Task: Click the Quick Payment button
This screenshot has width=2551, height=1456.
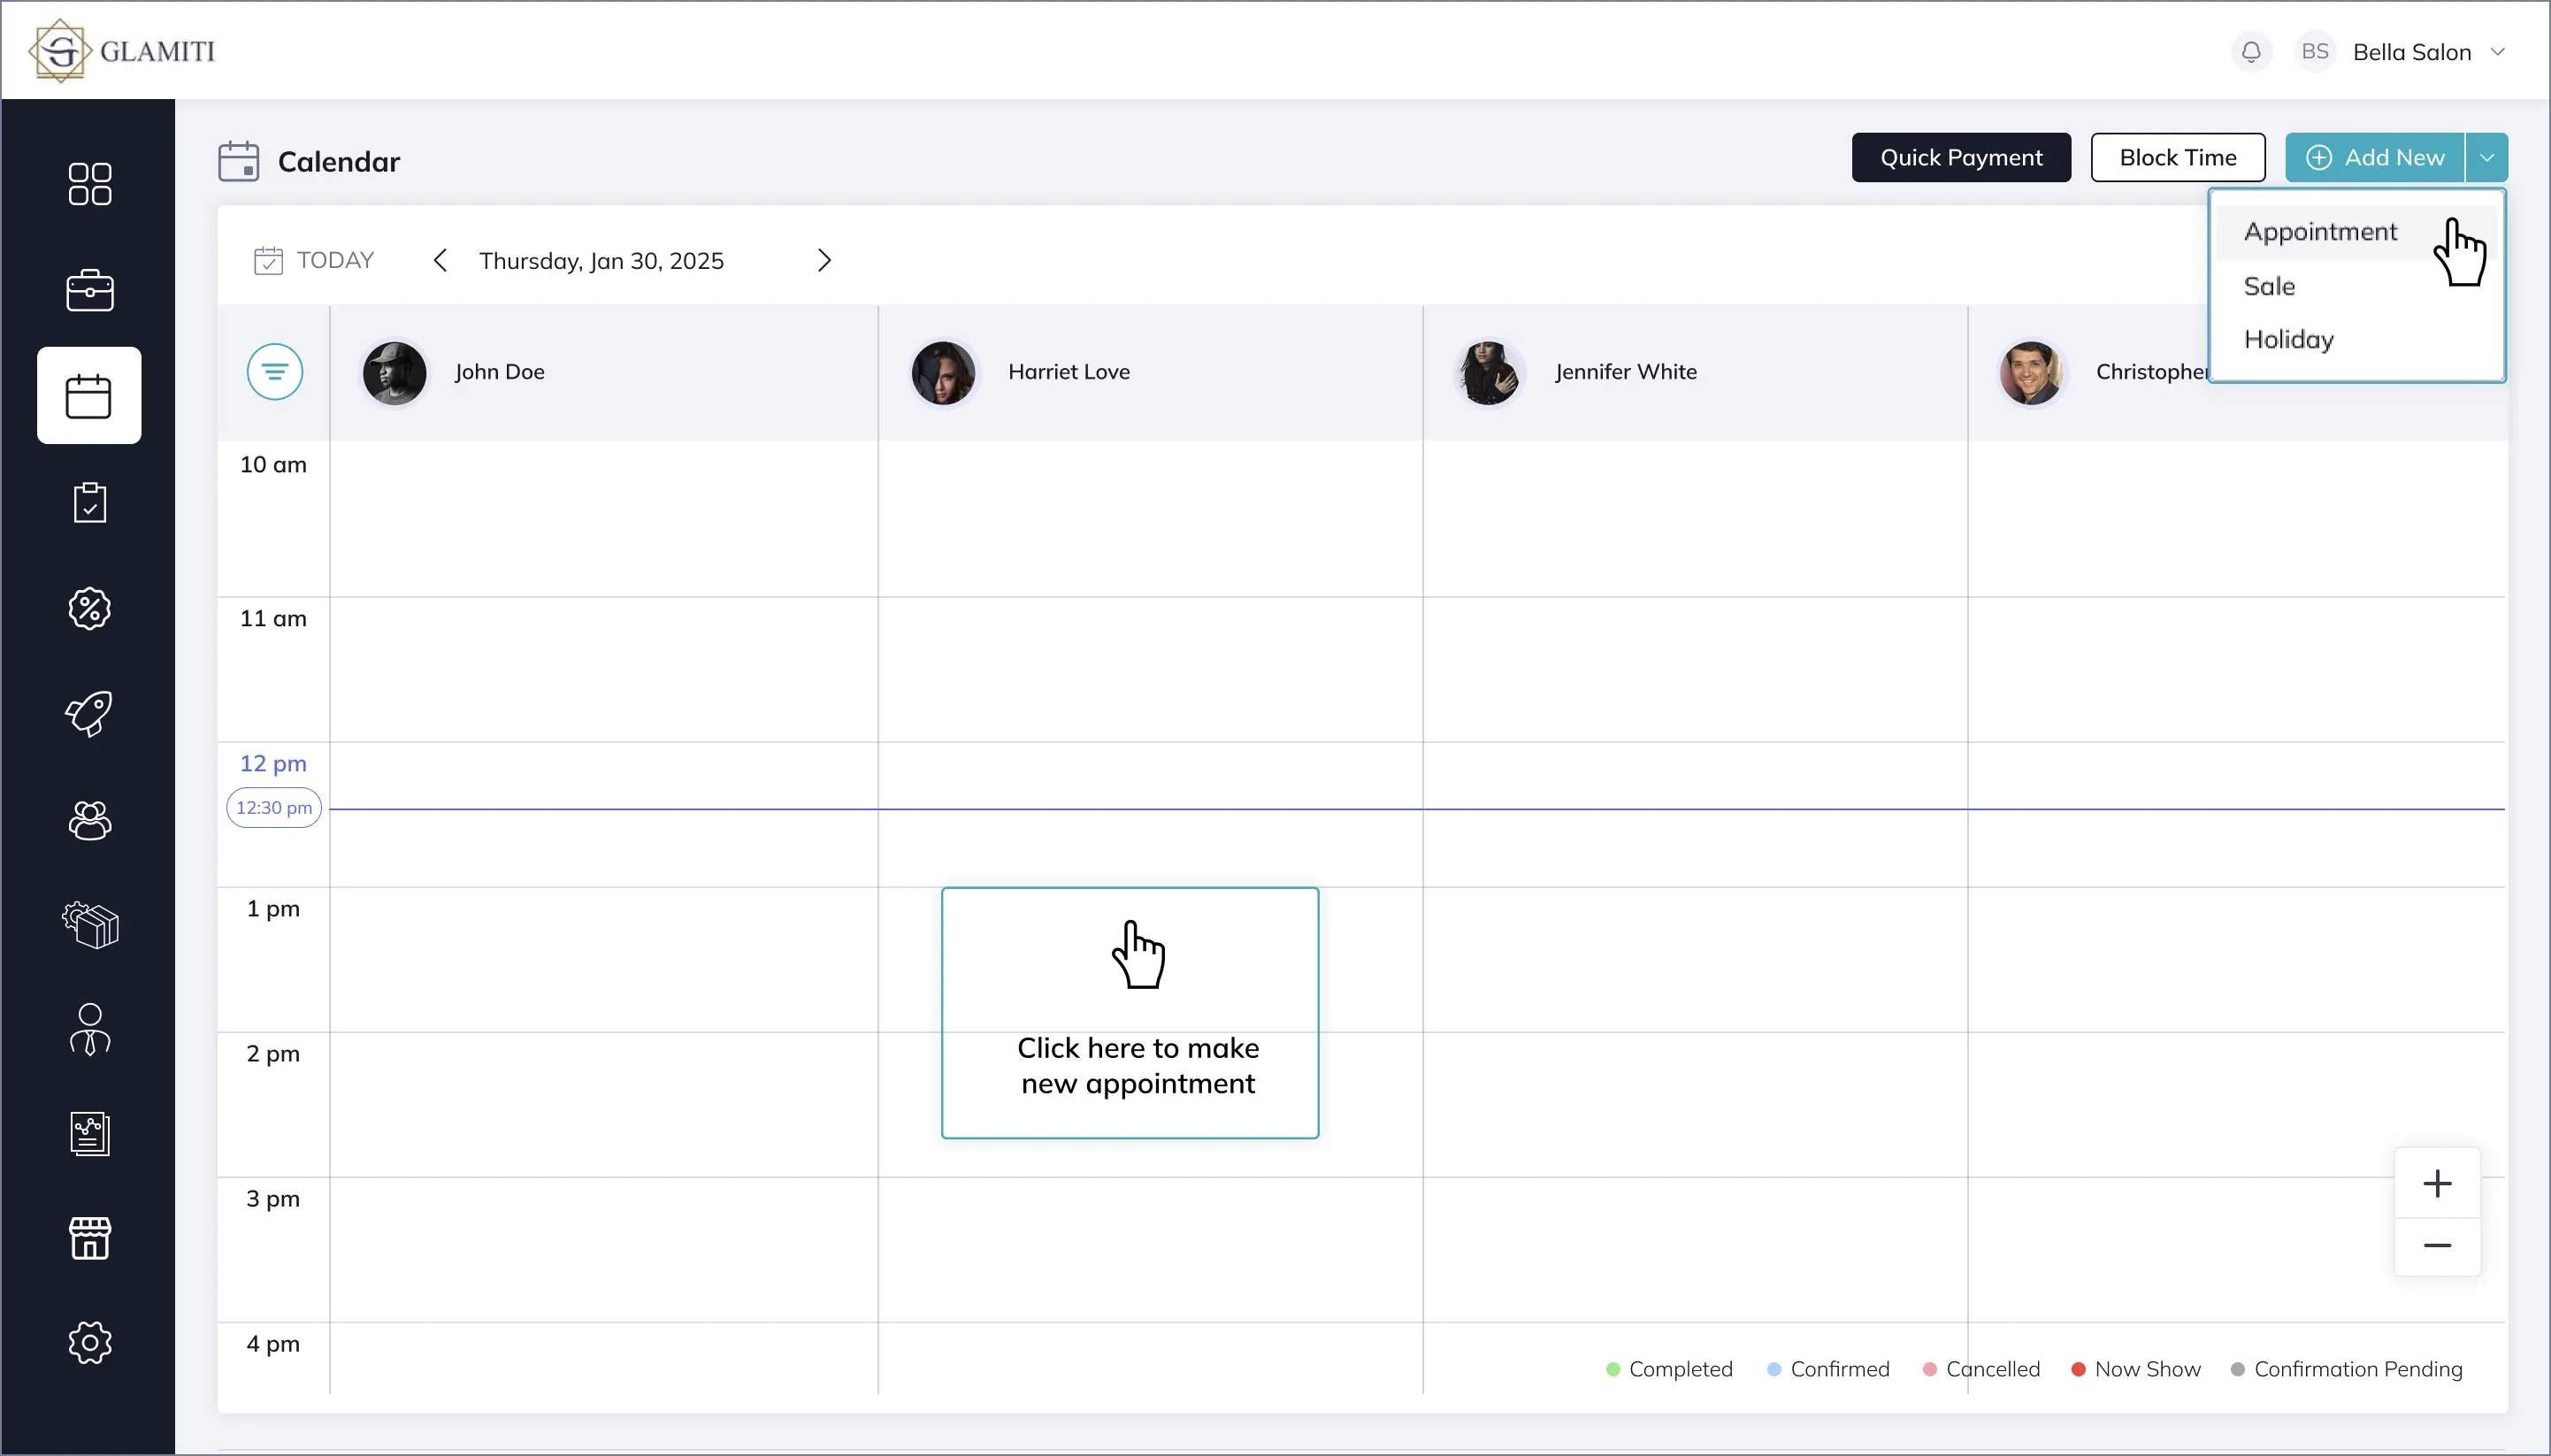Action: tap(1961, 158)
